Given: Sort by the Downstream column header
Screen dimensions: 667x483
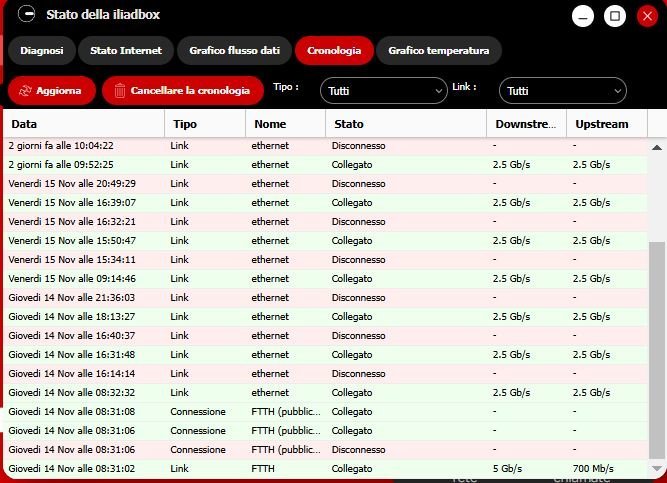Looking at the screenshot, I should (527, 124).
